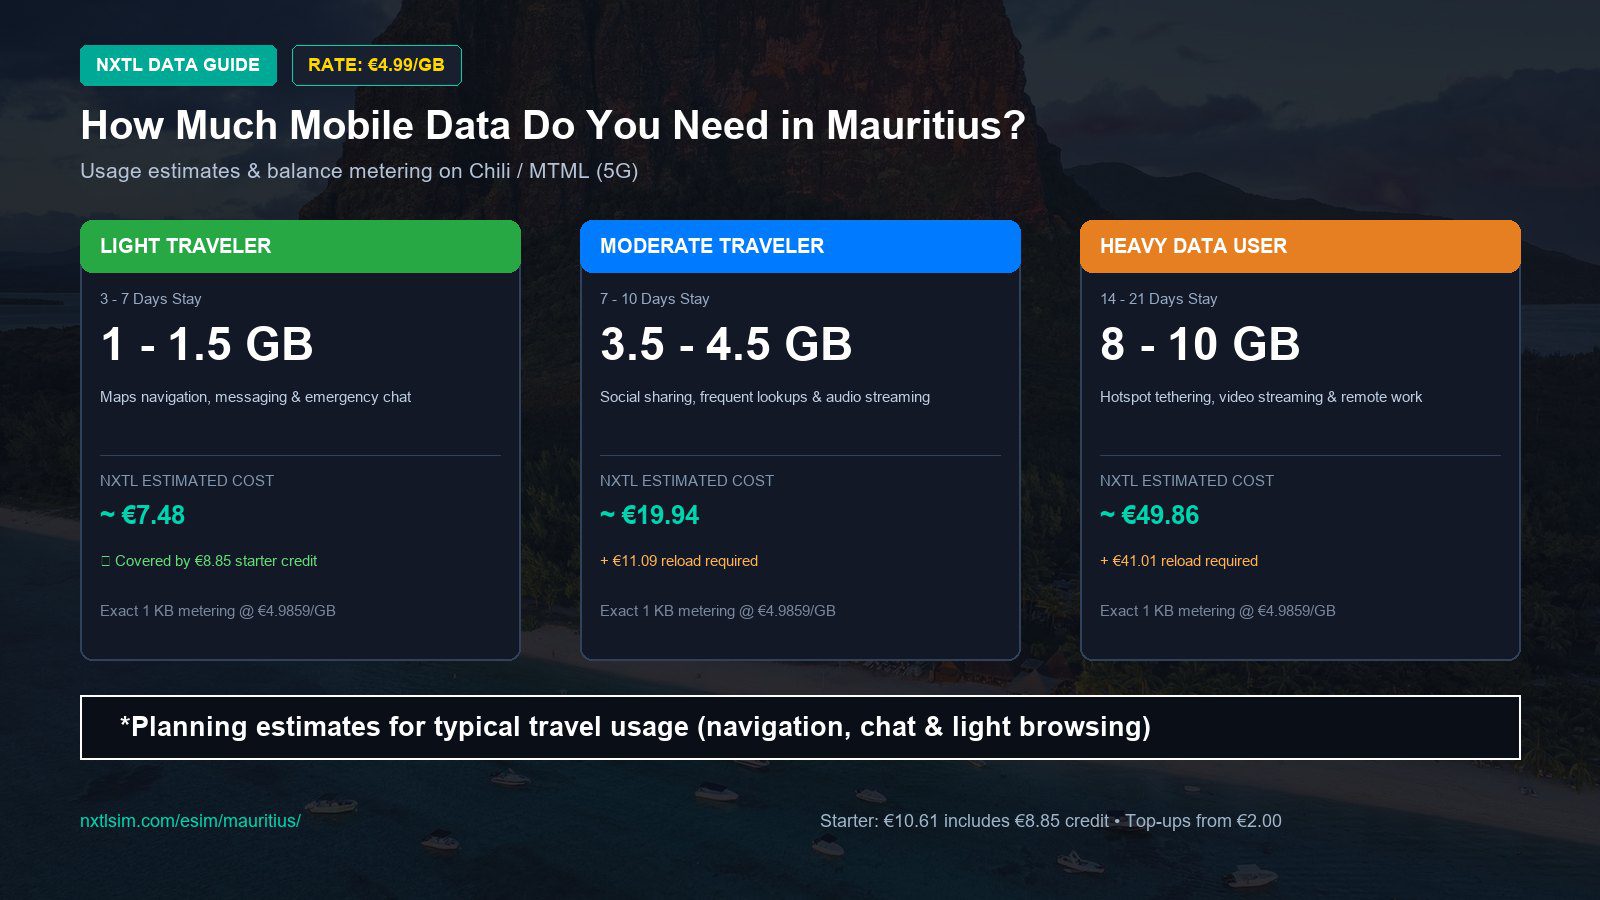Click the RATE: €4.99/GB badge
The height and width of the screenshot is (900, 1600).
(376, 65)
